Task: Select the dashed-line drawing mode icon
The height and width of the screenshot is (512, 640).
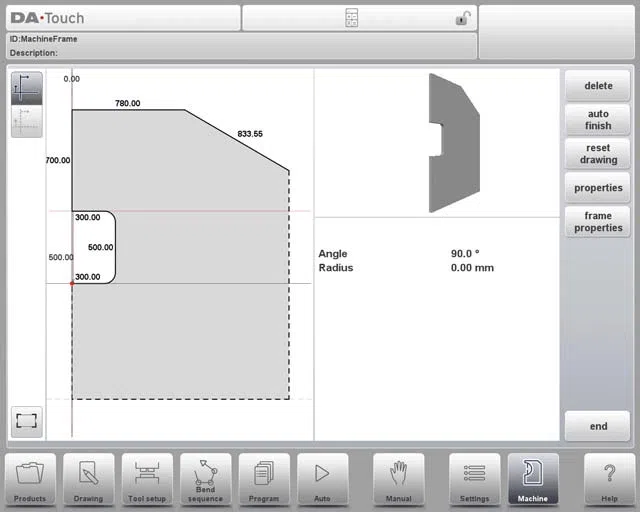Action: pos(27,121)
